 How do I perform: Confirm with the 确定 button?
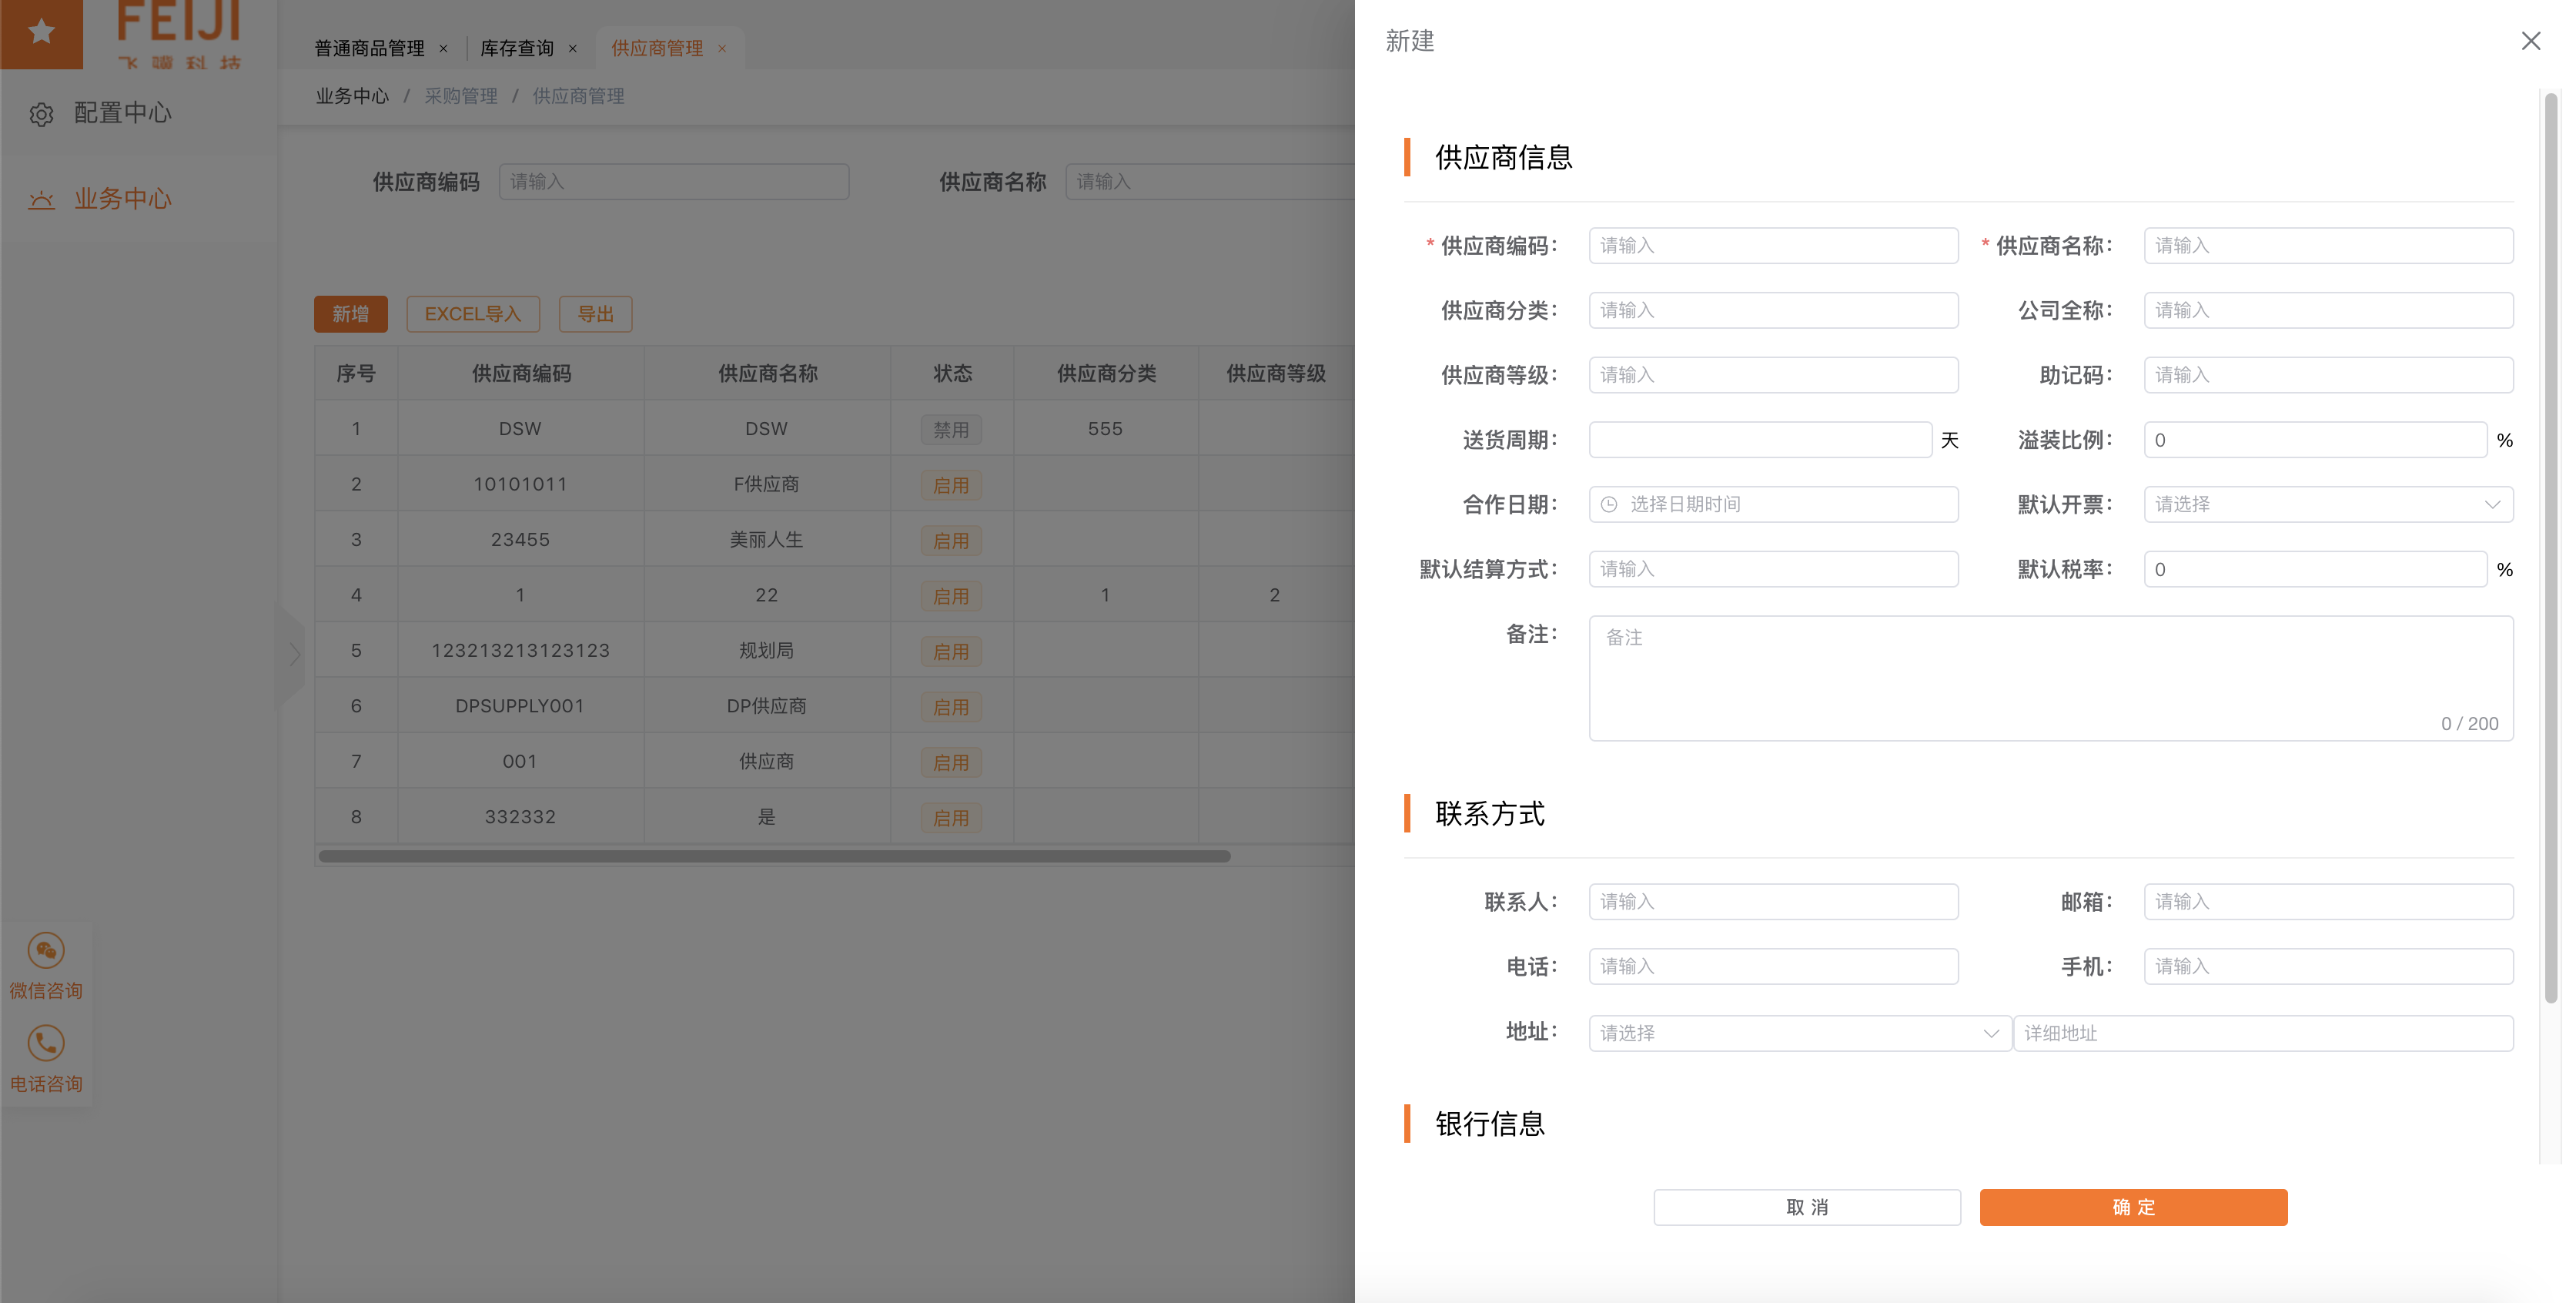[2133, 1207]
